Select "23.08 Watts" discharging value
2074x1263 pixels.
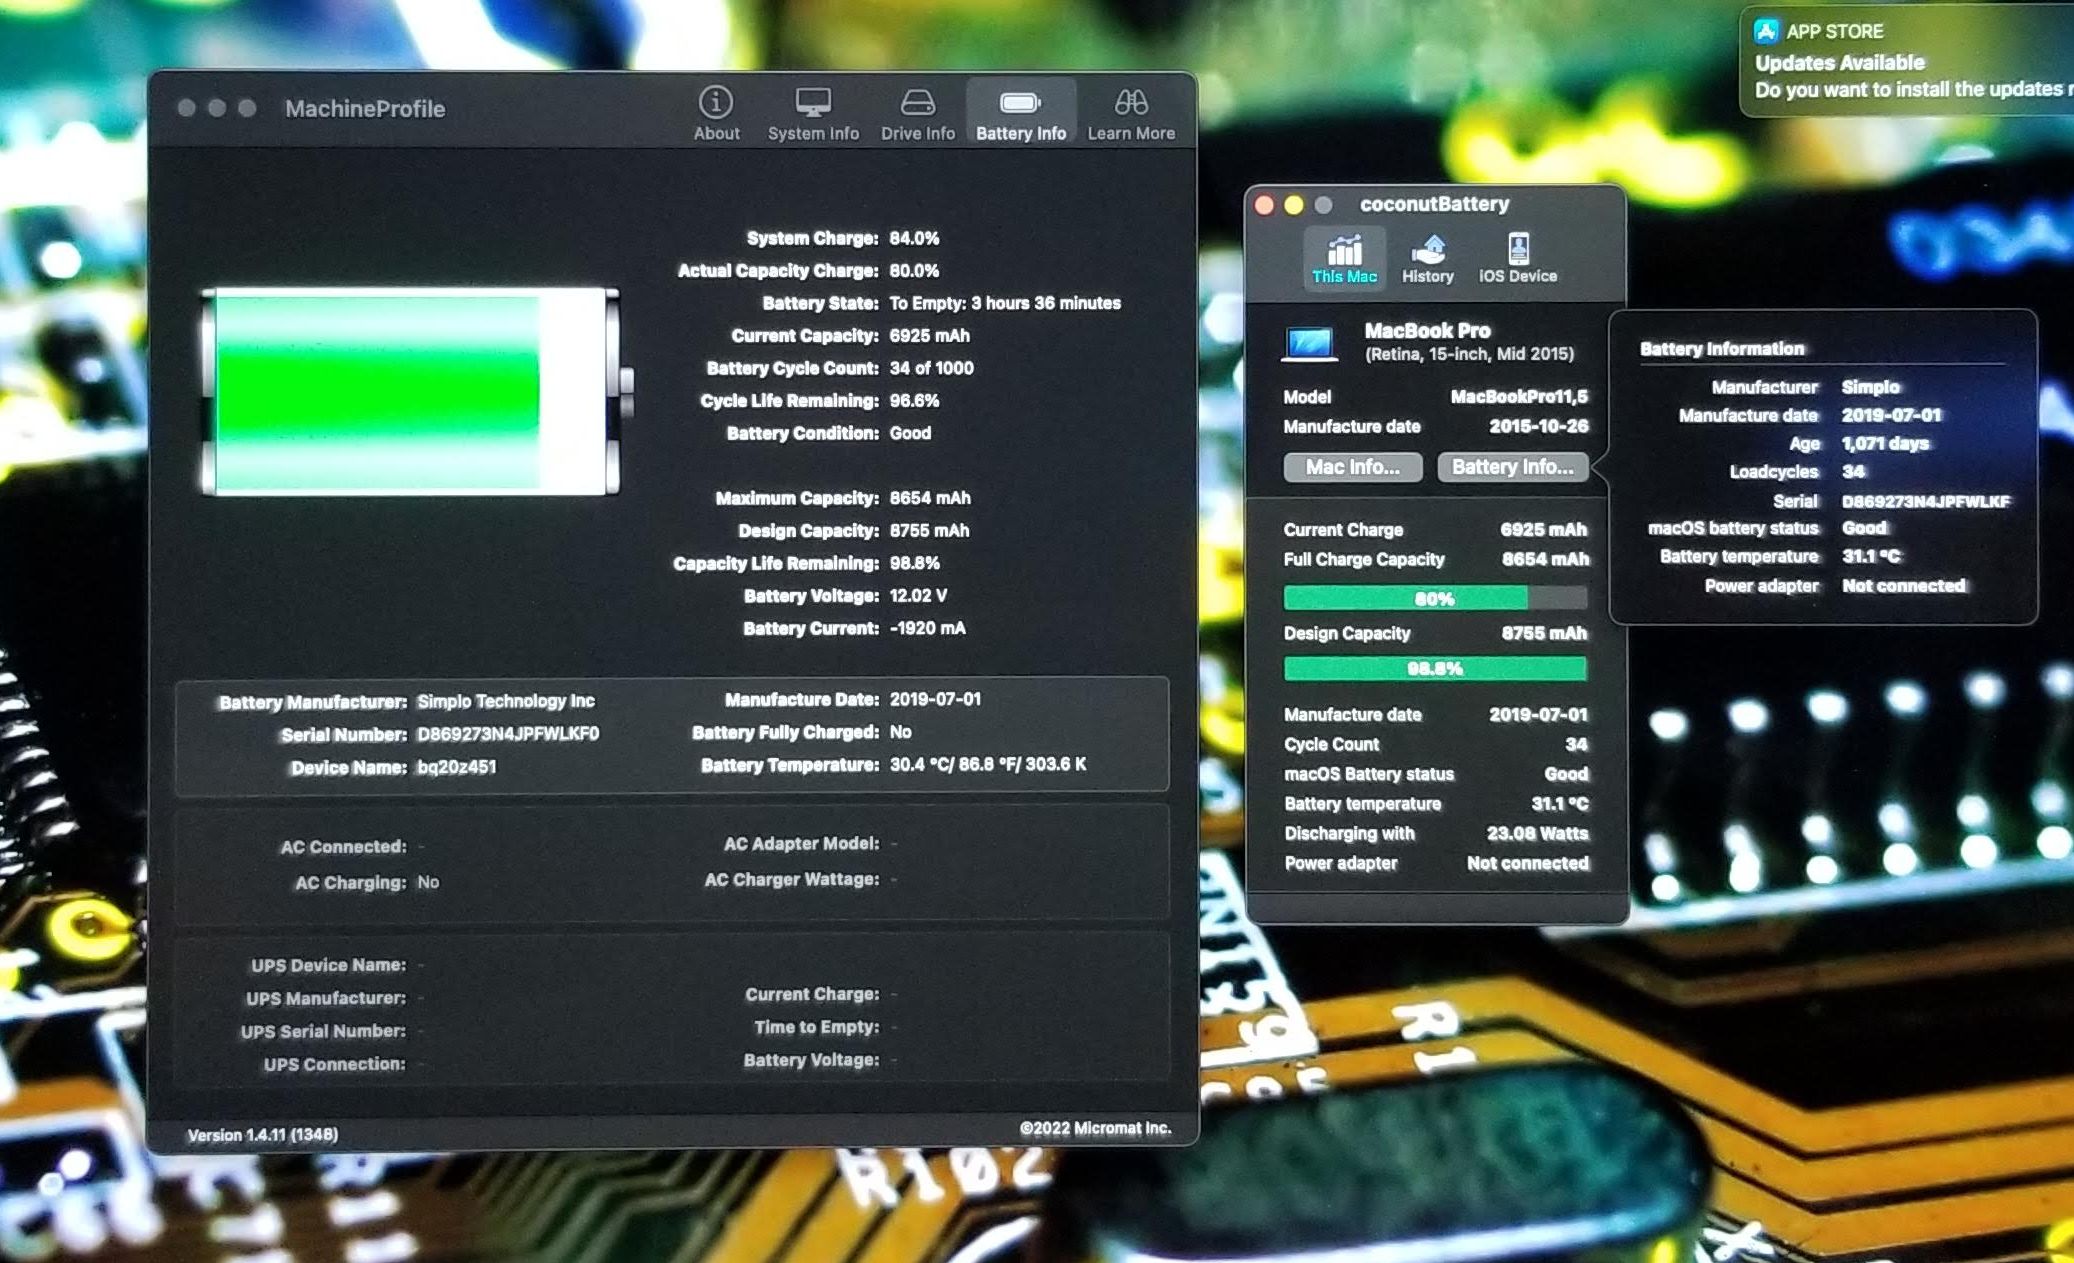[x=1537, y=833]
